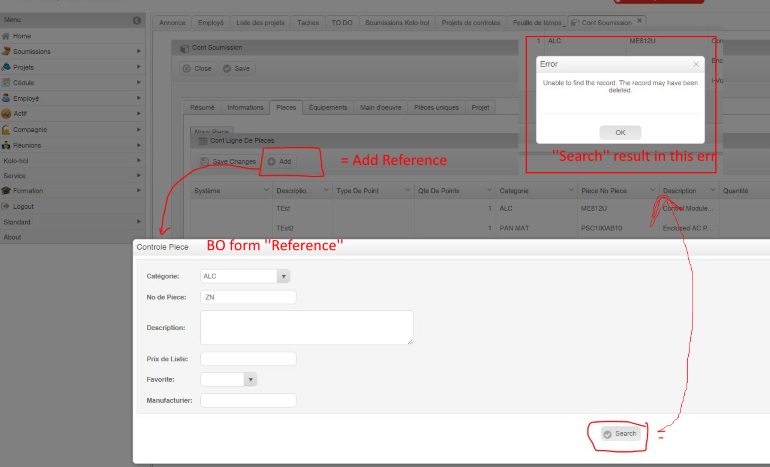
Task: Open the Favorite dropdown arrow
Action: (x=250, y=380)
